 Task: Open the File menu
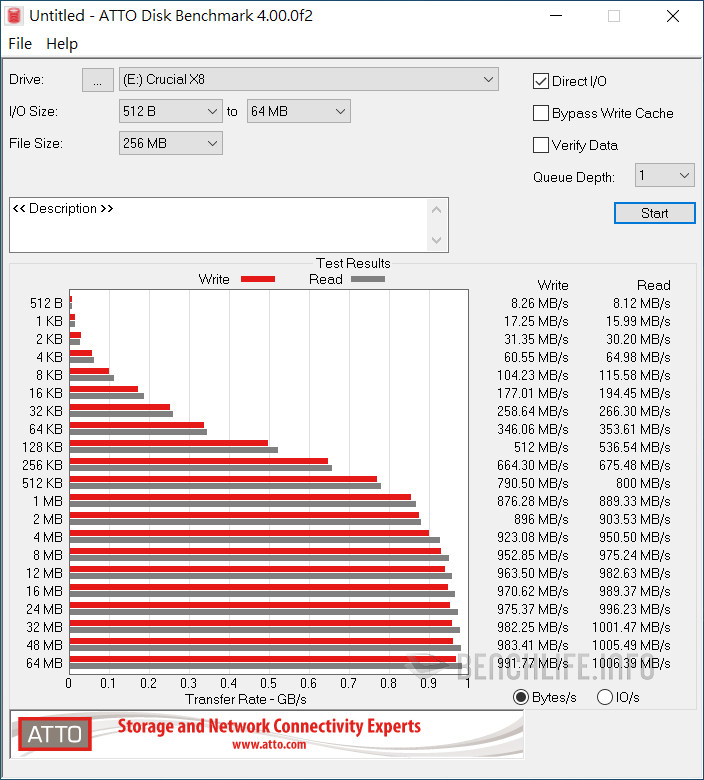20,44
